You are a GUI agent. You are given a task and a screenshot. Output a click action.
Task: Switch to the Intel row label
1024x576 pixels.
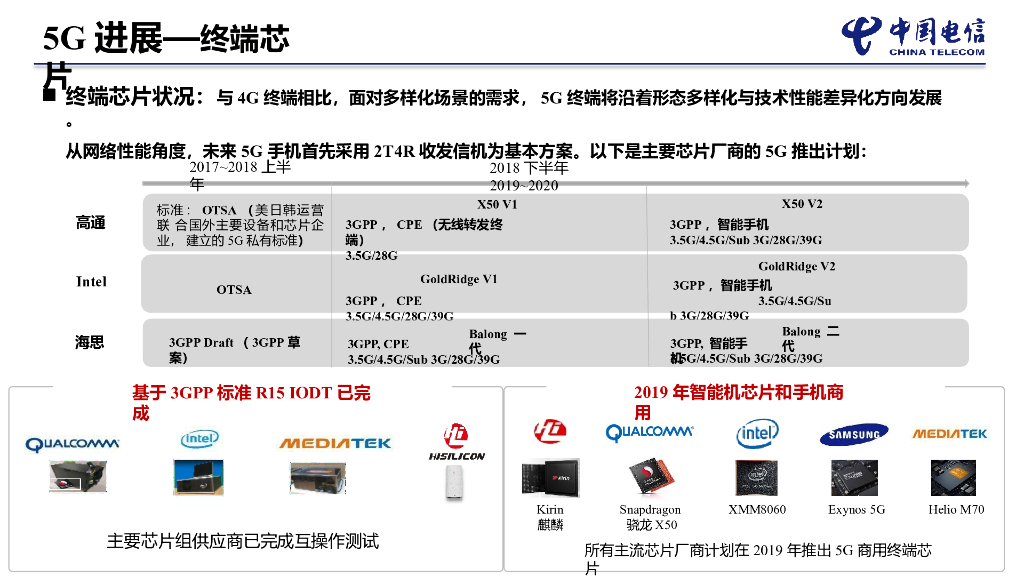[x=91, y=282]
